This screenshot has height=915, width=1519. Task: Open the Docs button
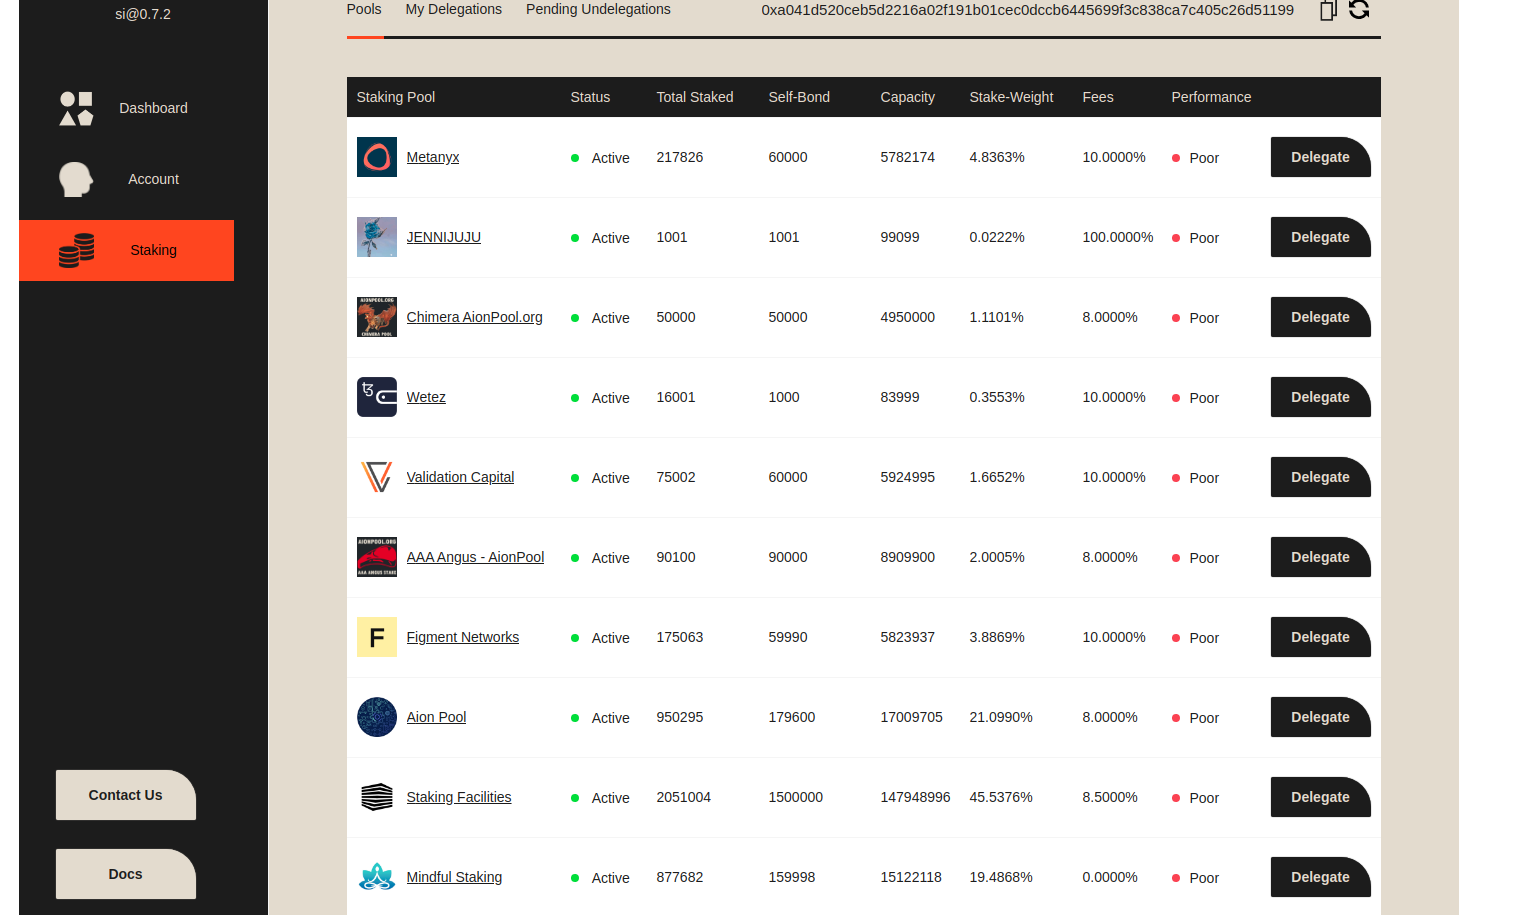[x=126, y=874]
